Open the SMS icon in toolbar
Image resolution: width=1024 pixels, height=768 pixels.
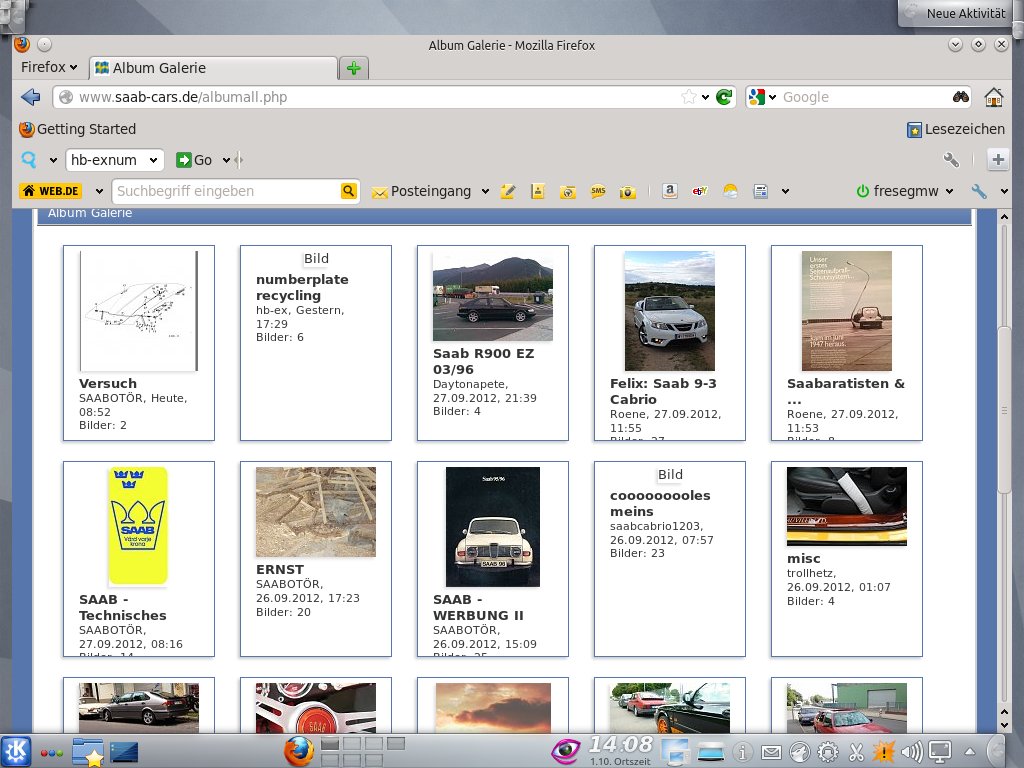click(598, 191)
